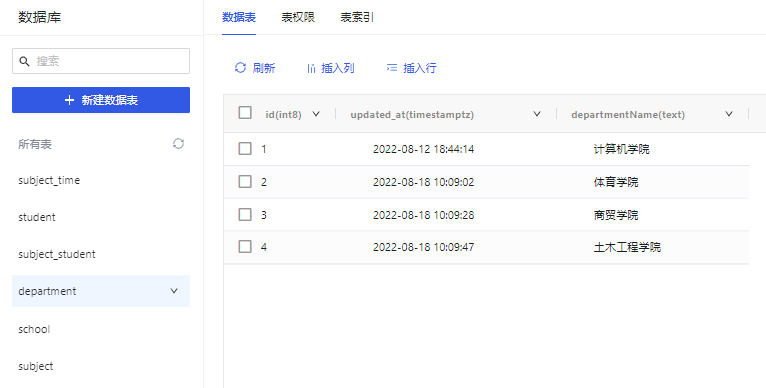Open the id(int8) column dropdown arrow
The height and width of the screenshot is (388, 766).
pos(316,114)
